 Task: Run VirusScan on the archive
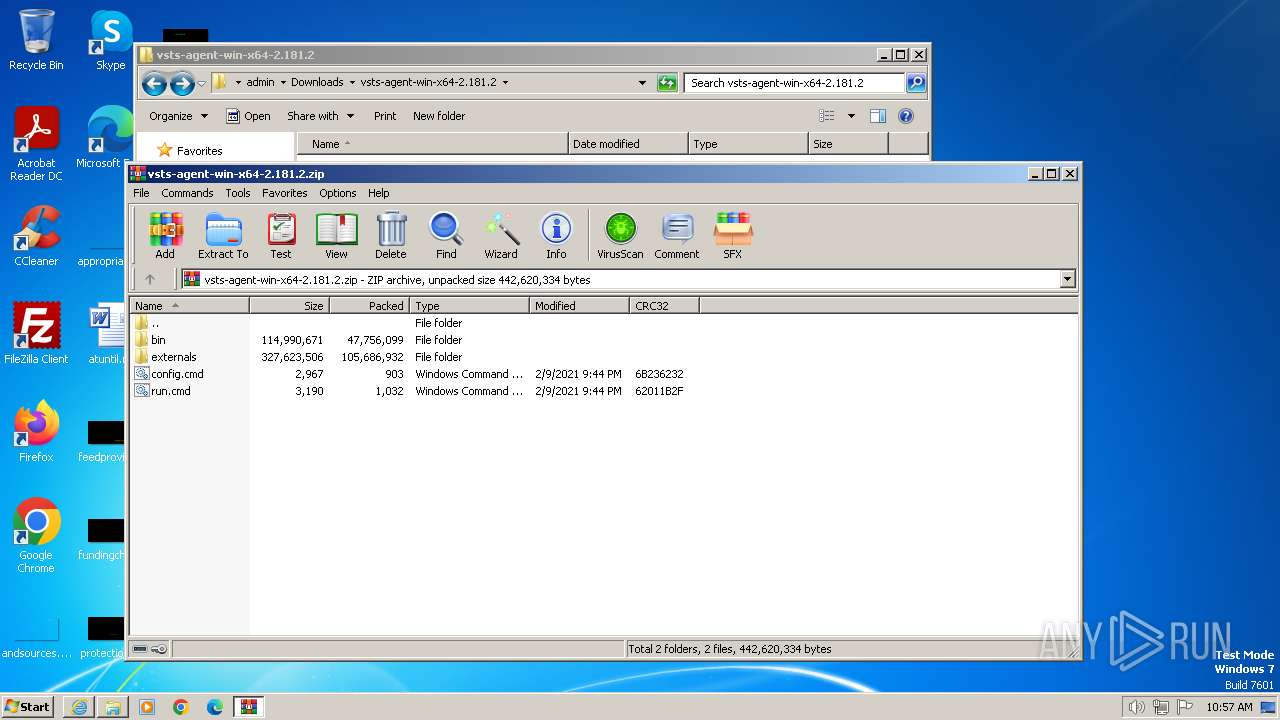pyautogui.click(x=620, y=236)
